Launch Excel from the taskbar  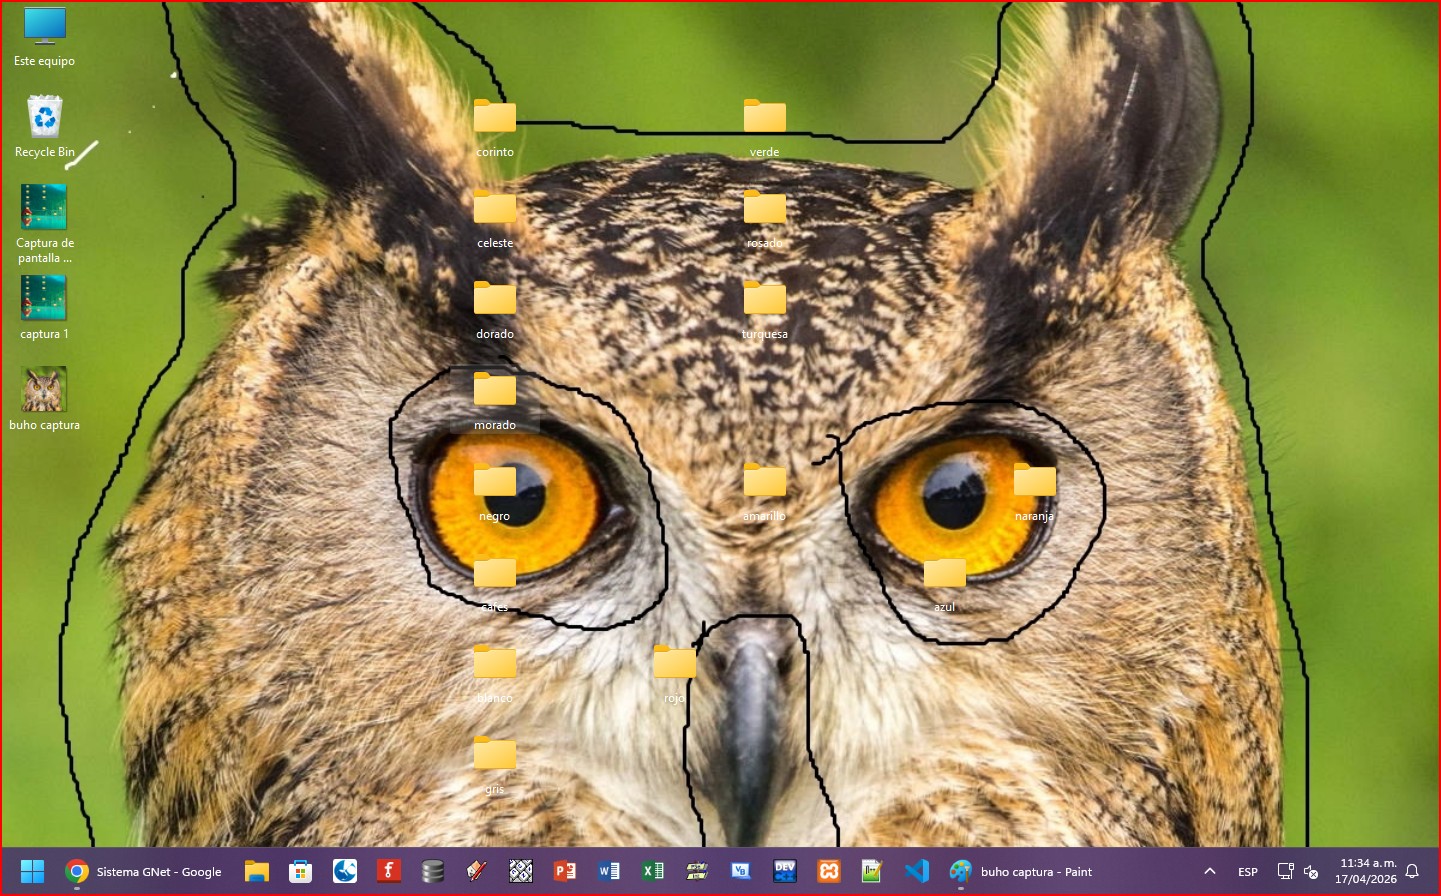click(x=653, y=871)
